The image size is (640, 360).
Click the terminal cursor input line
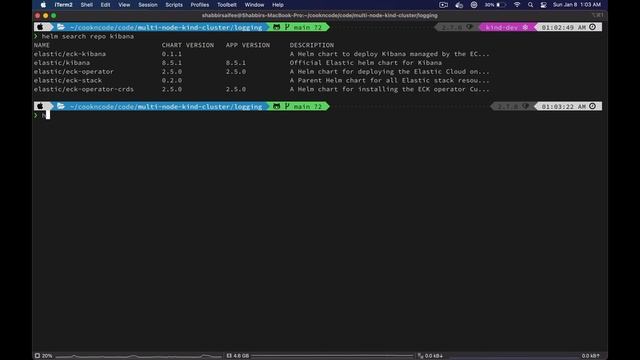pos(48,116)
